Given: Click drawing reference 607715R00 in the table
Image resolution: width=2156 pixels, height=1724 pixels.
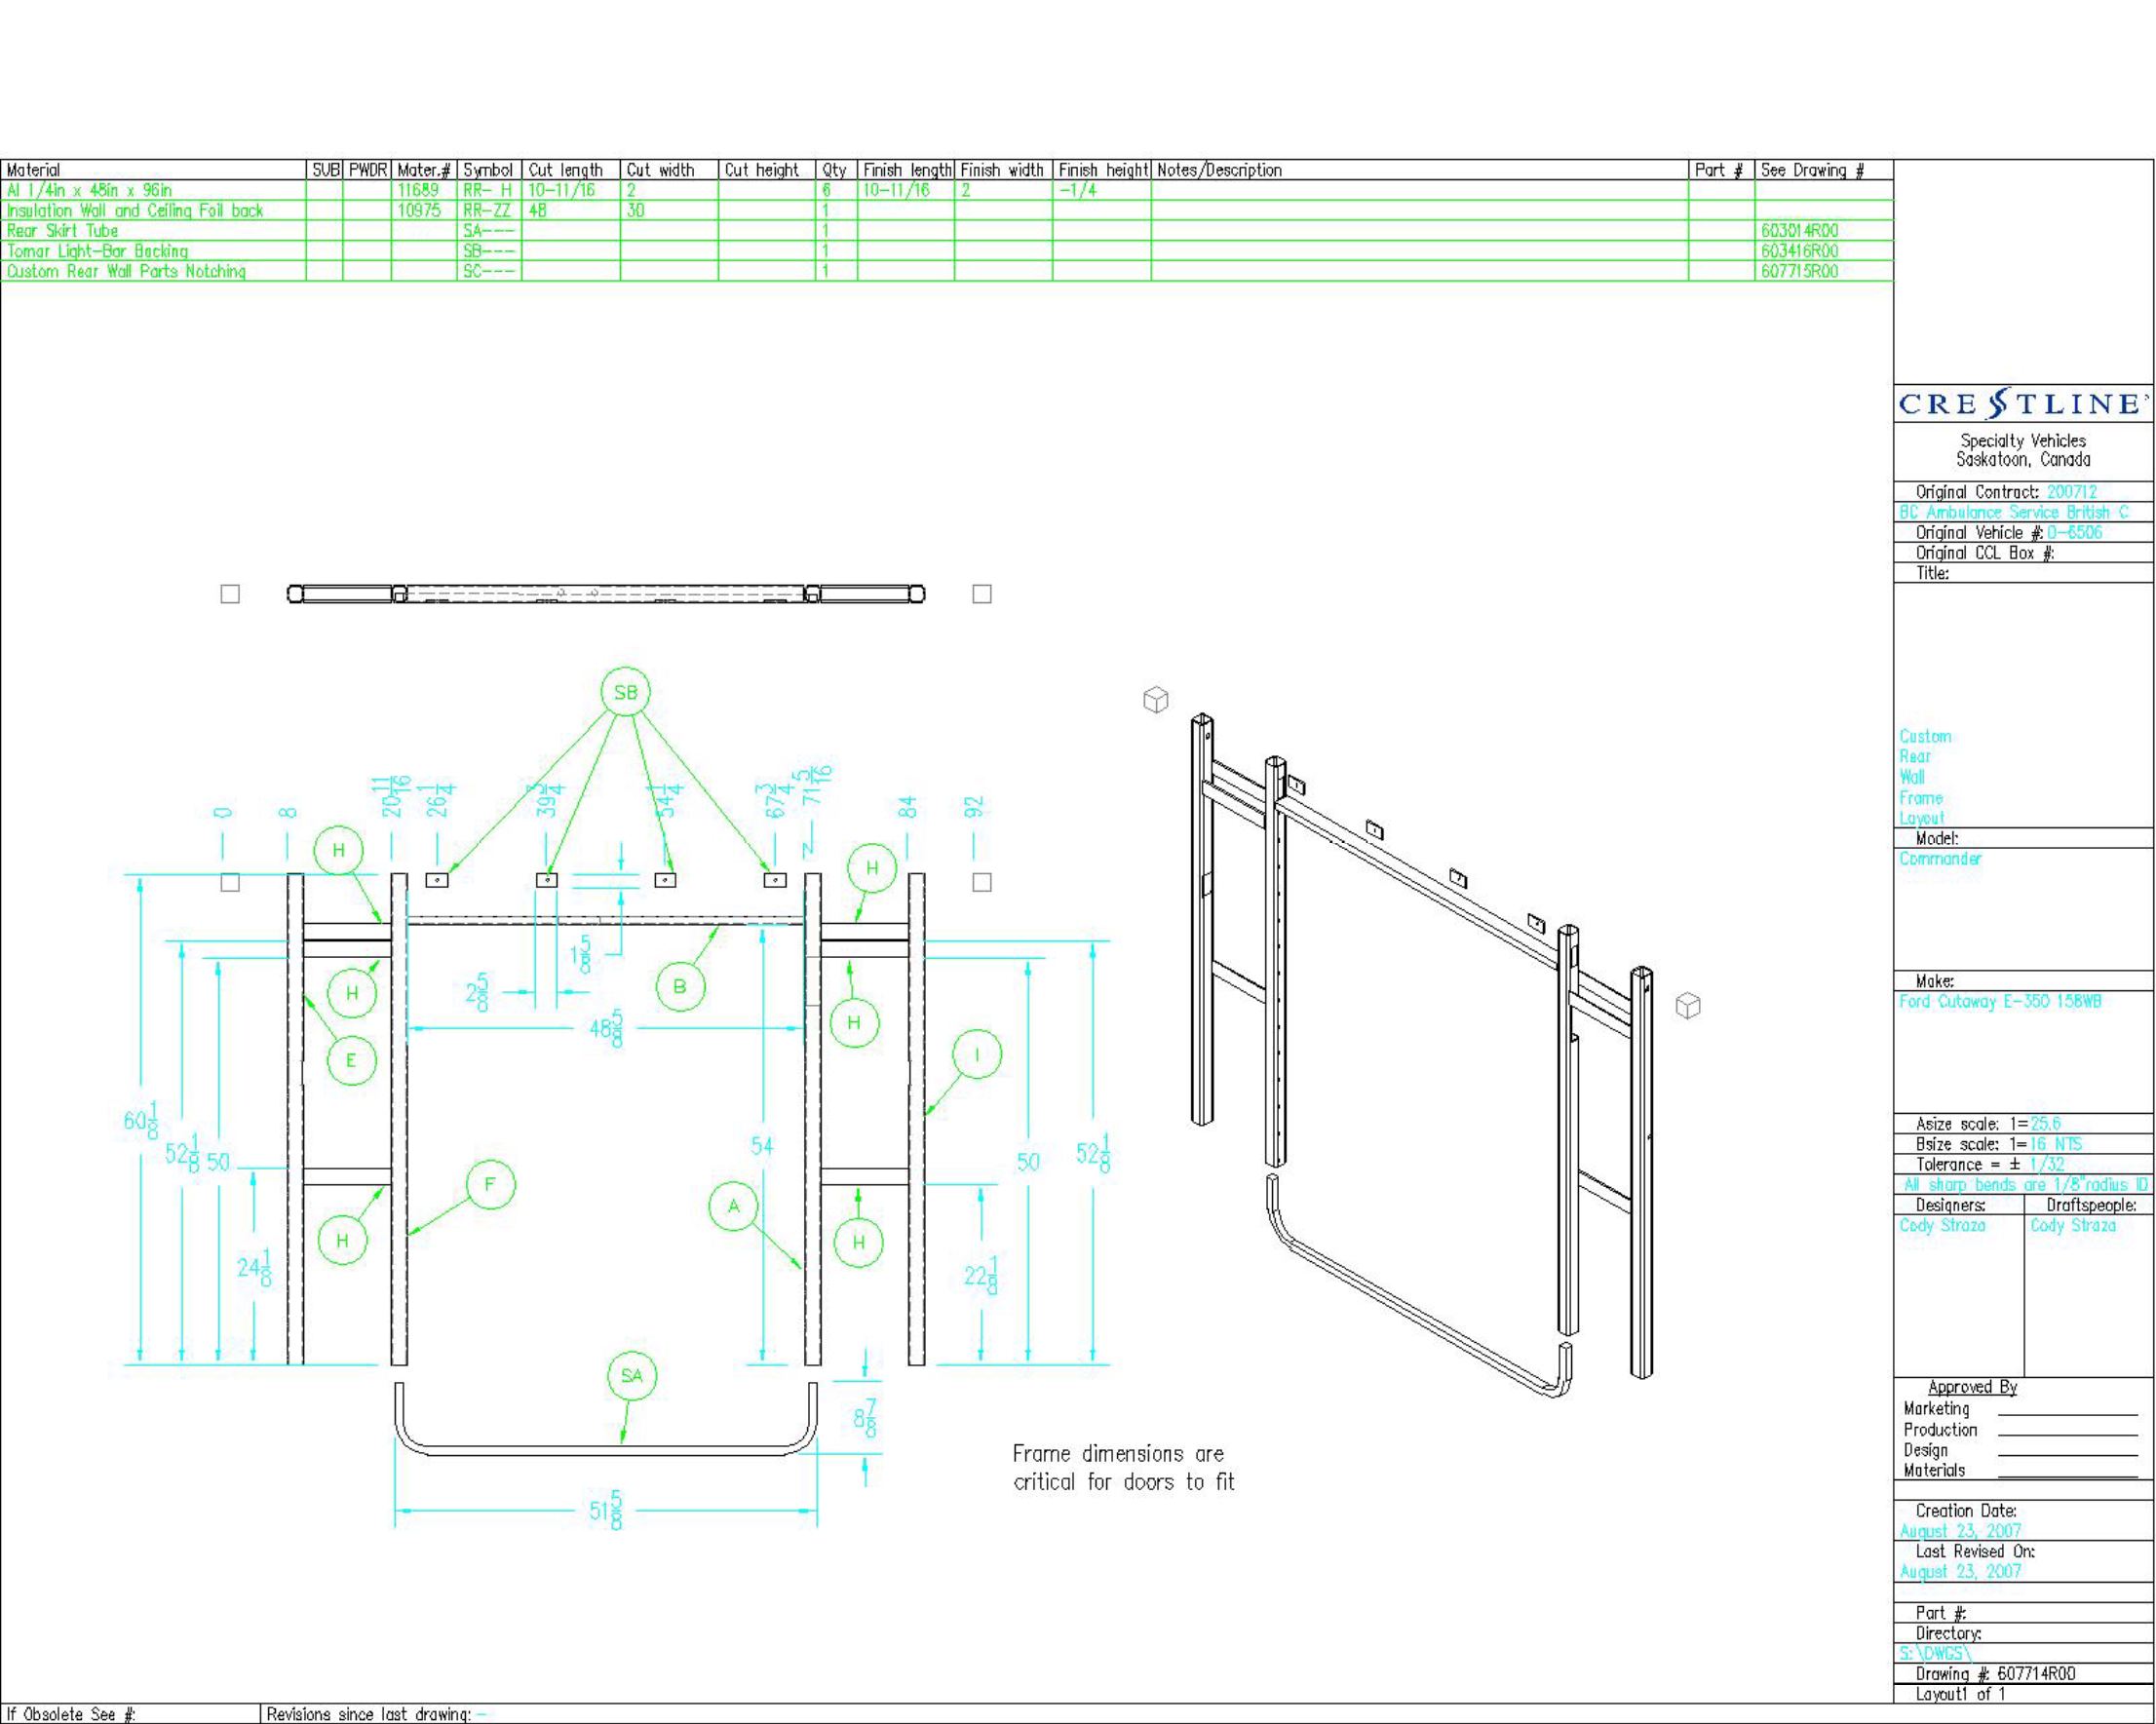Looking at the screenshot, I should point(1800,271).
